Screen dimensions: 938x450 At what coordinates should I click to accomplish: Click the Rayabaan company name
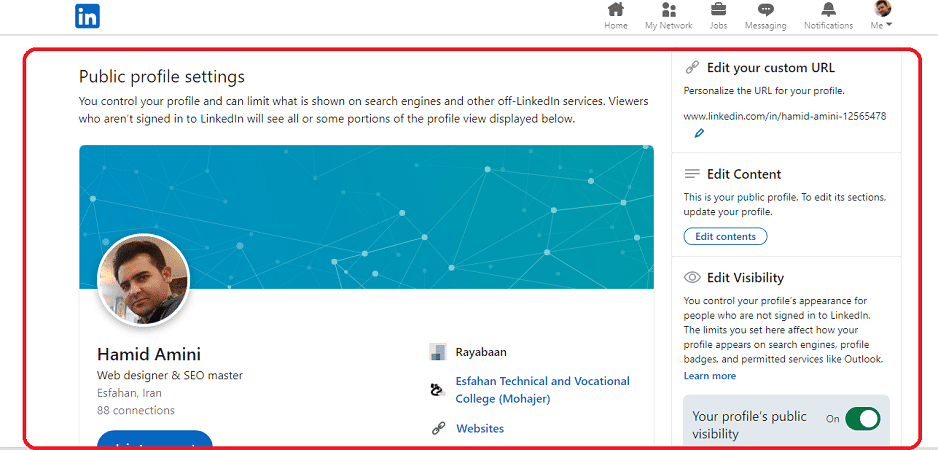tap(481, 352)
